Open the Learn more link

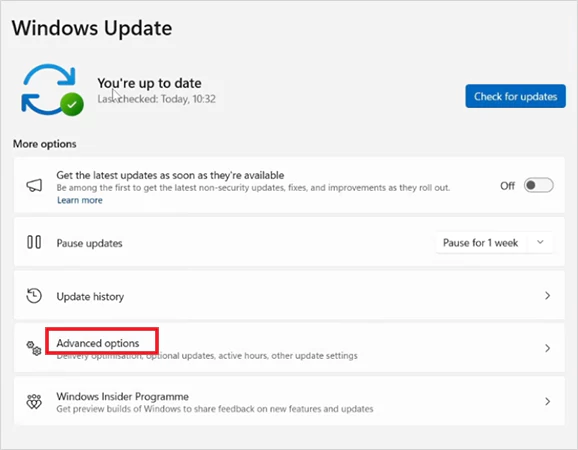tap(80, 200)
